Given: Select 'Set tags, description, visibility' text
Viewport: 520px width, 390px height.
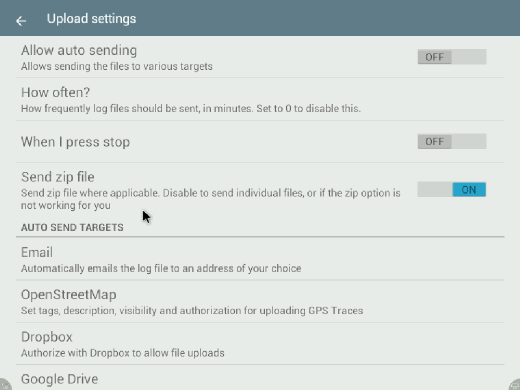Looking at the screenshot, I should click(x=192, y=310).
